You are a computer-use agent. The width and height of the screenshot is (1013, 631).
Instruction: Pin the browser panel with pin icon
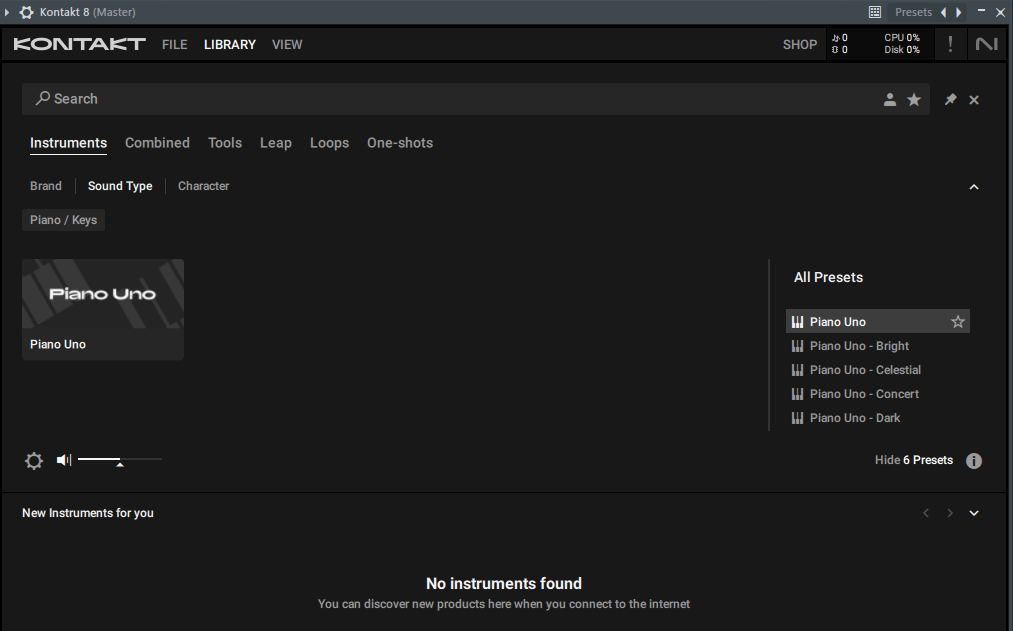pyautogui.click(x=950, y=99)
